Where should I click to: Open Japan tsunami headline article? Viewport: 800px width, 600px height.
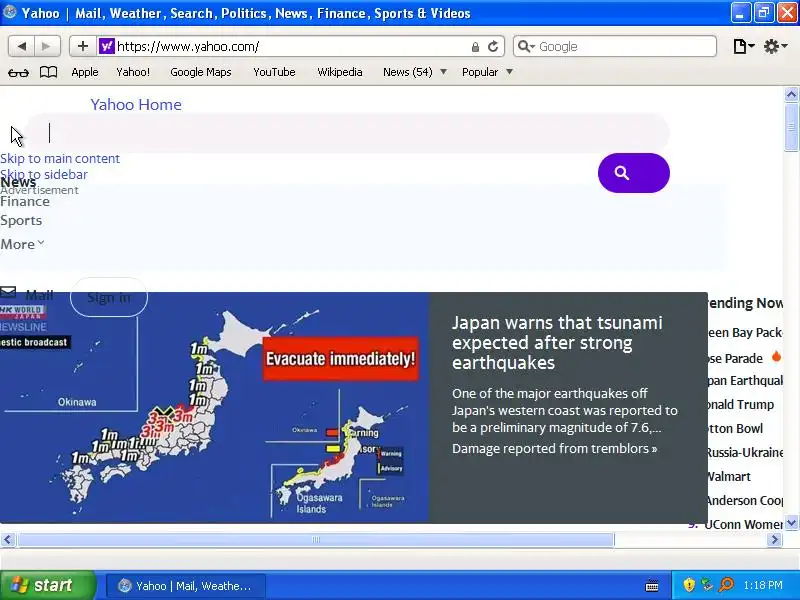pos(557,342)
